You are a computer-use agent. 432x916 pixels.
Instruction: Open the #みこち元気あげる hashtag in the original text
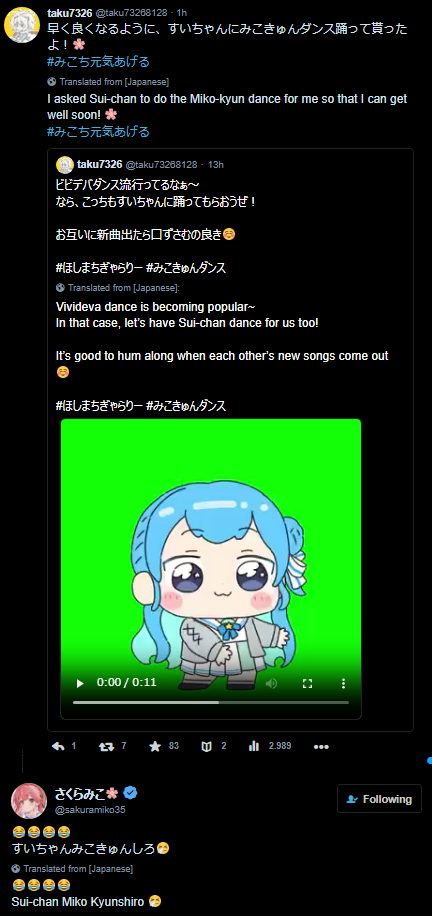(x=98, y=61)
